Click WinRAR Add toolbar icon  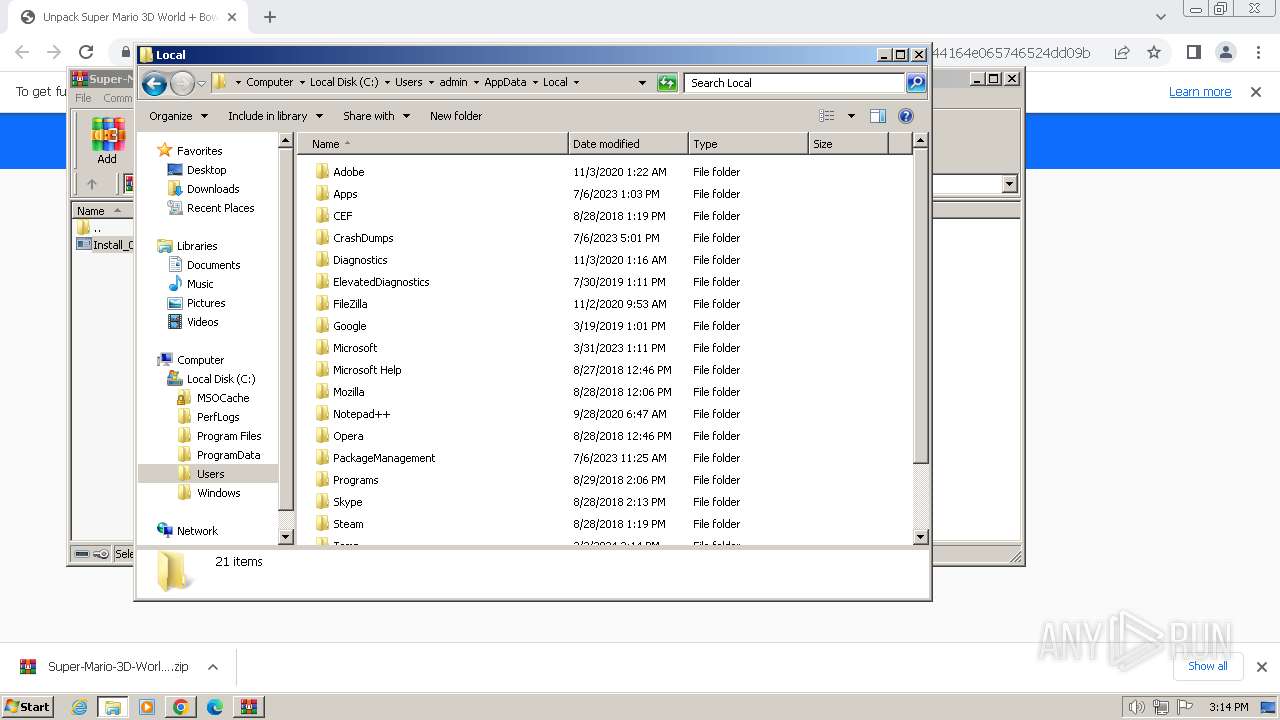[x=107, y=141]
